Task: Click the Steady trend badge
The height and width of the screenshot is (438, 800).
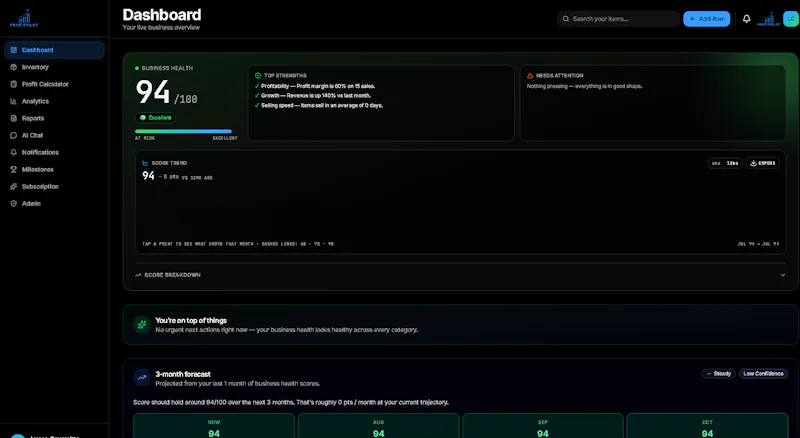Action: pos(718,374)
